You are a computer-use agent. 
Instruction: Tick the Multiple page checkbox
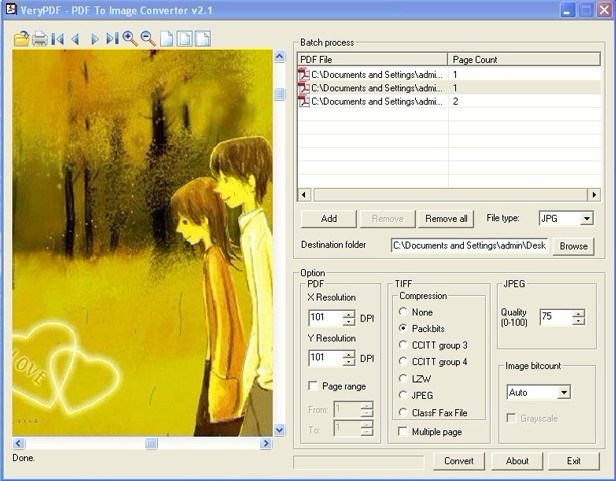click(403, 431)
